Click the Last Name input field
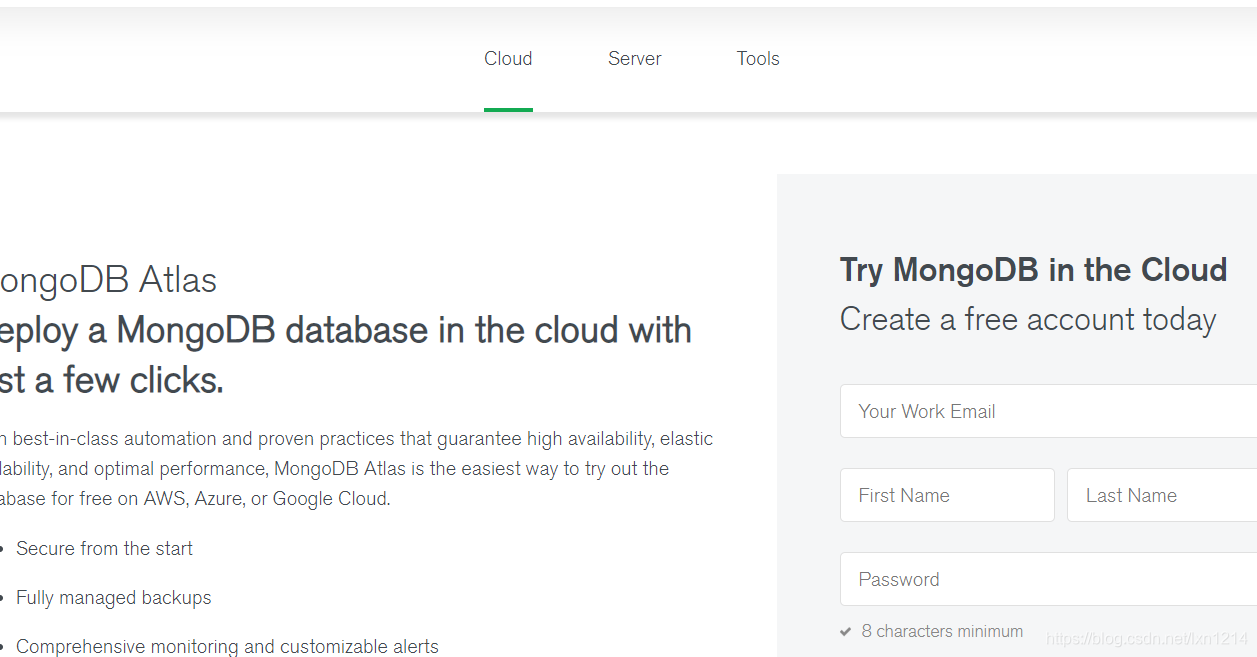The height and width of the screenshot is (657, 1257). (1162, 495)
